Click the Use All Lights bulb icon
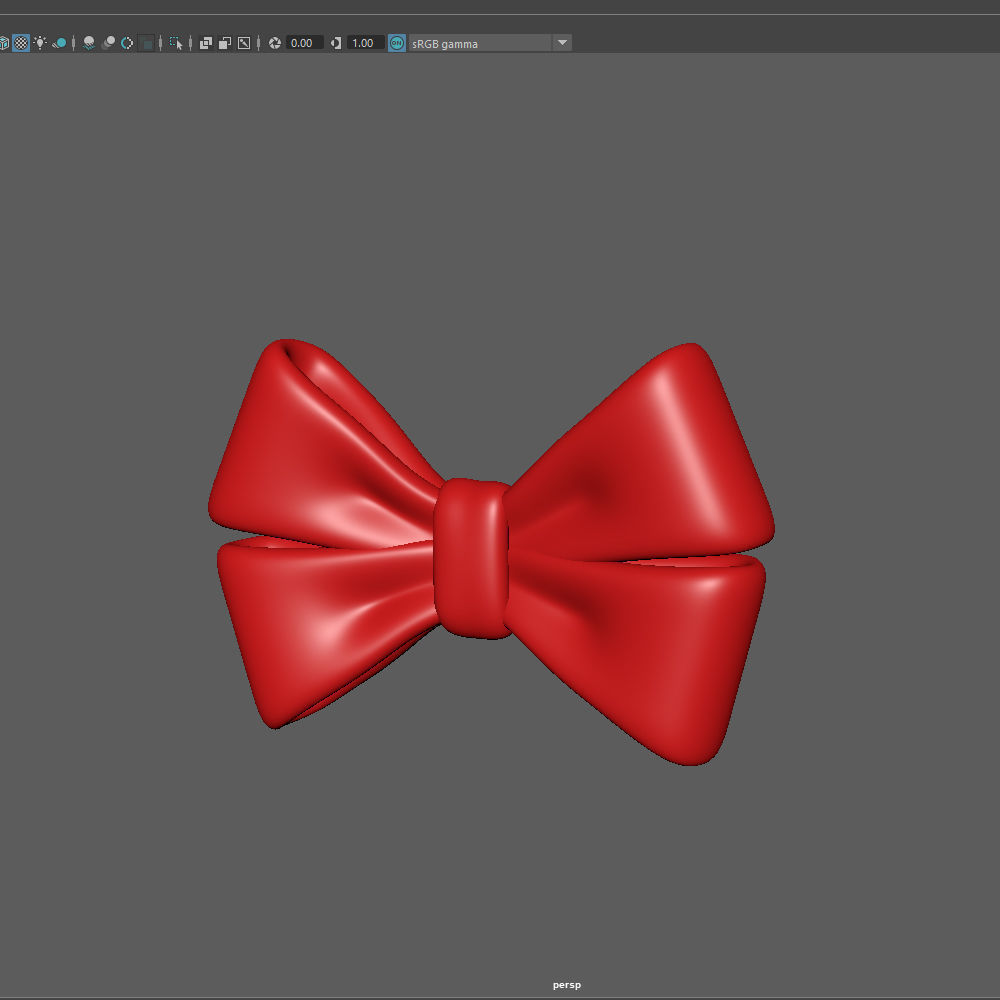 tap(40, 43)
